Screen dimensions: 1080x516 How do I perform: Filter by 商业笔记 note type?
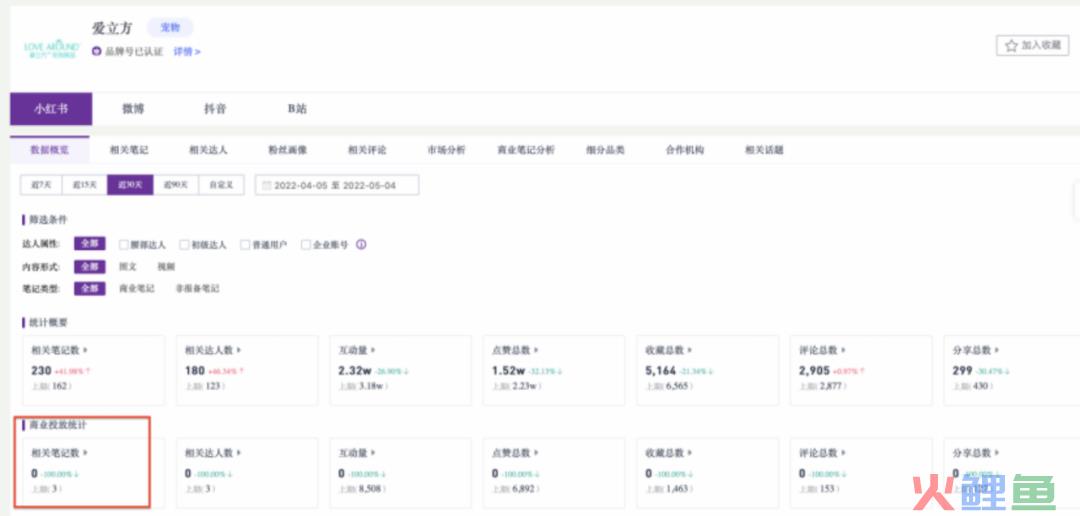[136, 289]
